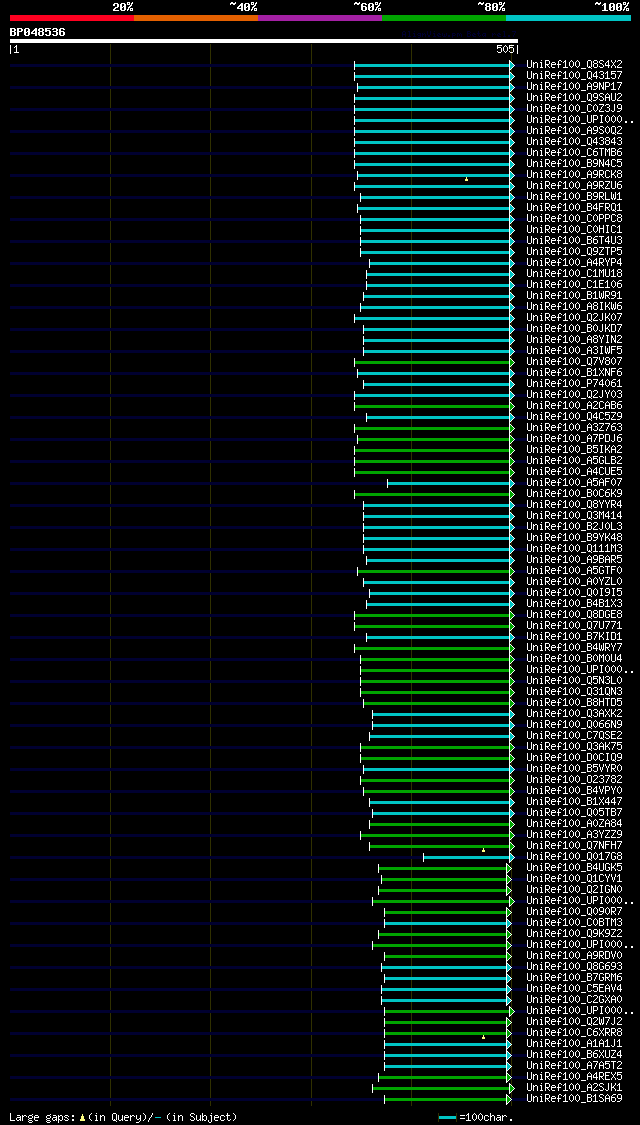Open hit UniRef100_A9S0Q2
This screenshot has width=640, height=1125.
[x=574, y=130]
